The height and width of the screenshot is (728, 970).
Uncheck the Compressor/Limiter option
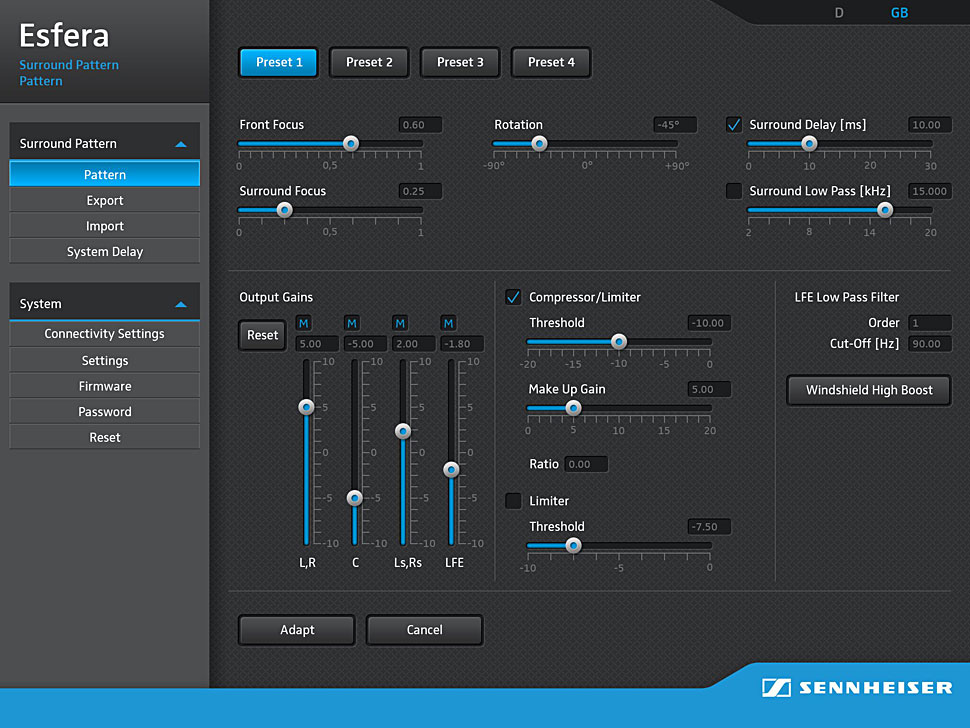[x=513, y=297]
